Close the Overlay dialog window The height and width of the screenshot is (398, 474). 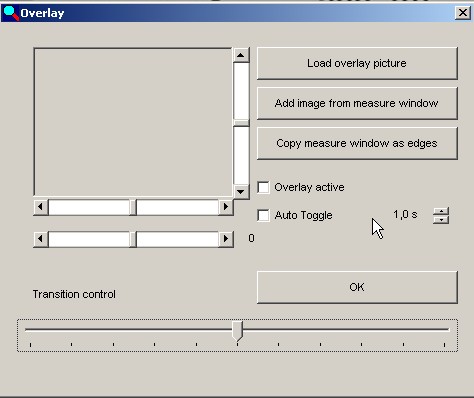coord(463,13)
